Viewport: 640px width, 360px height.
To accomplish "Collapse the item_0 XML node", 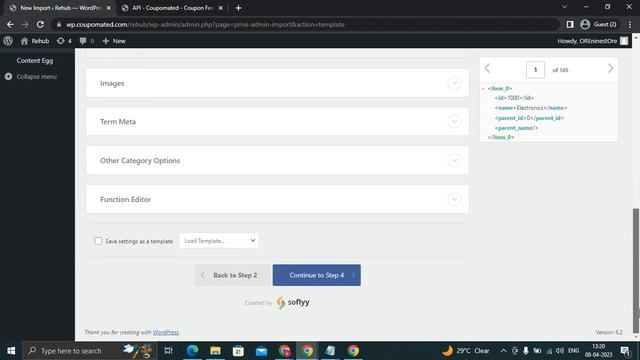I will click(x=484, y=89).
